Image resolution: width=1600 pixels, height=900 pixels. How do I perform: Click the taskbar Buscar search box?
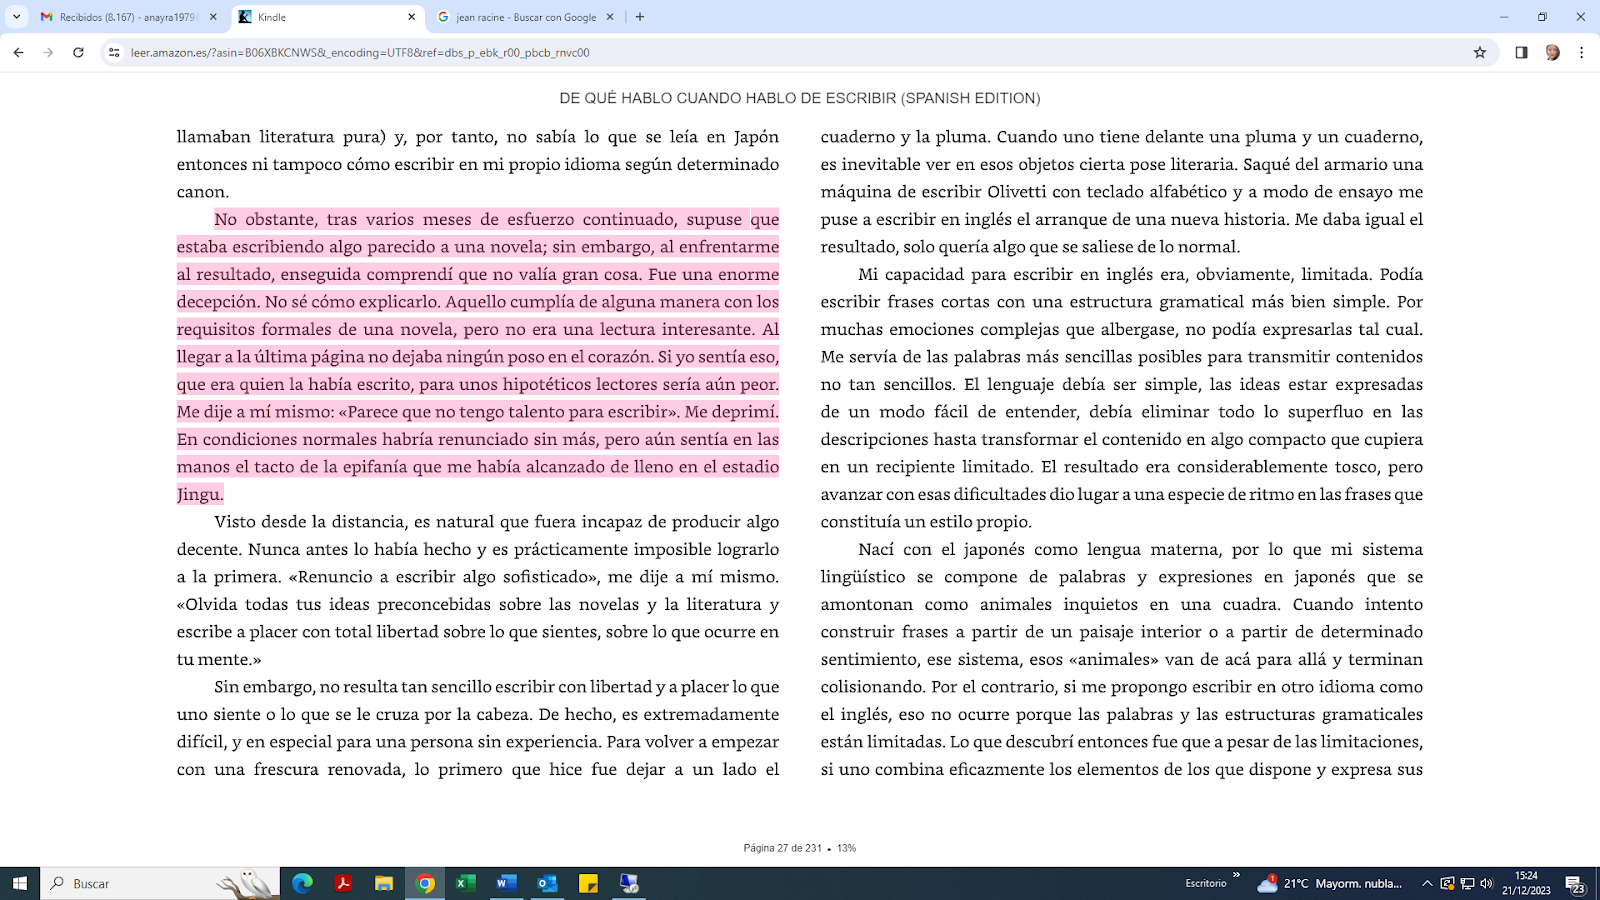[x=160, y=883]
